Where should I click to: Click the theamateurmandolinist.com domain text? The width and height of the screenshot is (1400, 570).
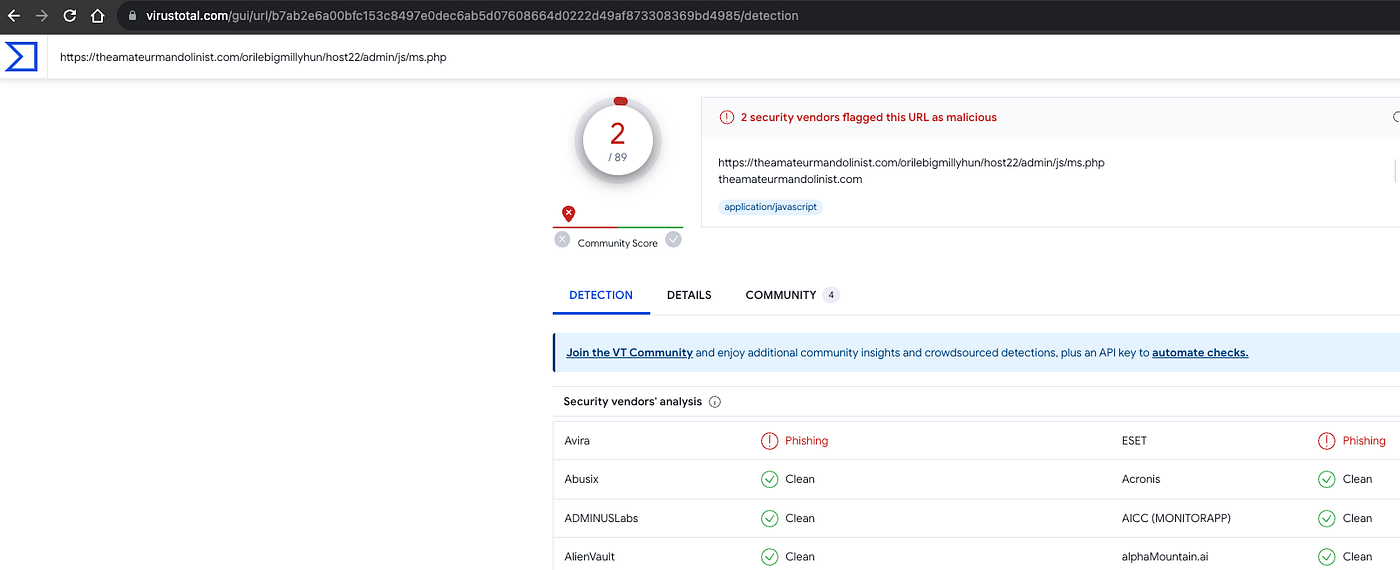coord(790,179)
